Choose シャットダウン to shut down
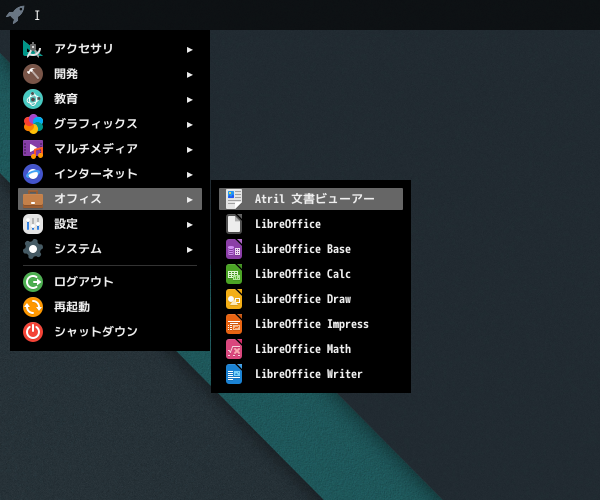600x500 pixels. (x=110, y=332)
